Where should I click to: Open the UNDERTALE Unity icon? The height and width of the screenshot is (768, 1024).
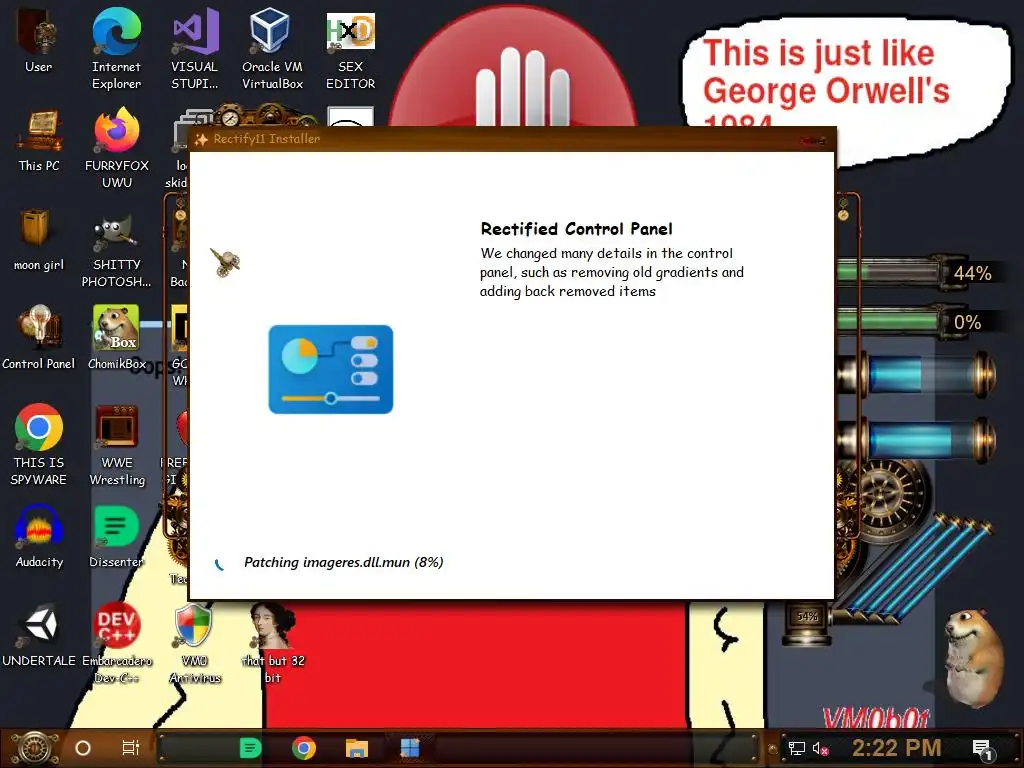[39, 635]
